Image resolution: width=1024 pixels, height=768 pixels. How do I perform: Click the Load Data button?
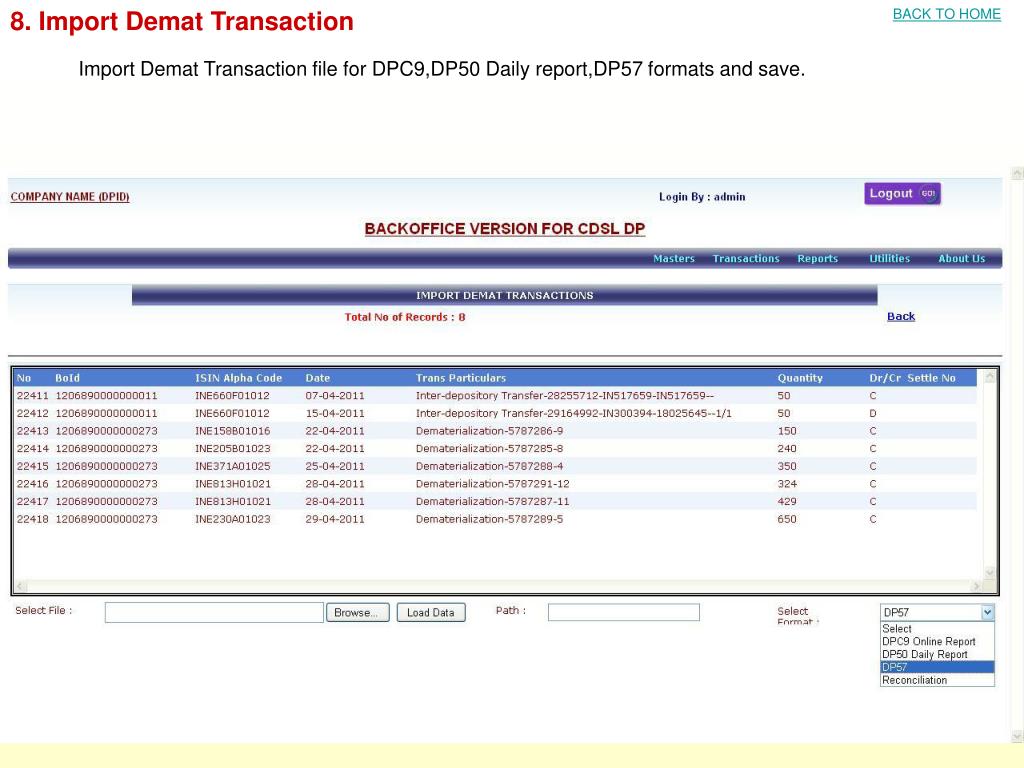[431, 613]
